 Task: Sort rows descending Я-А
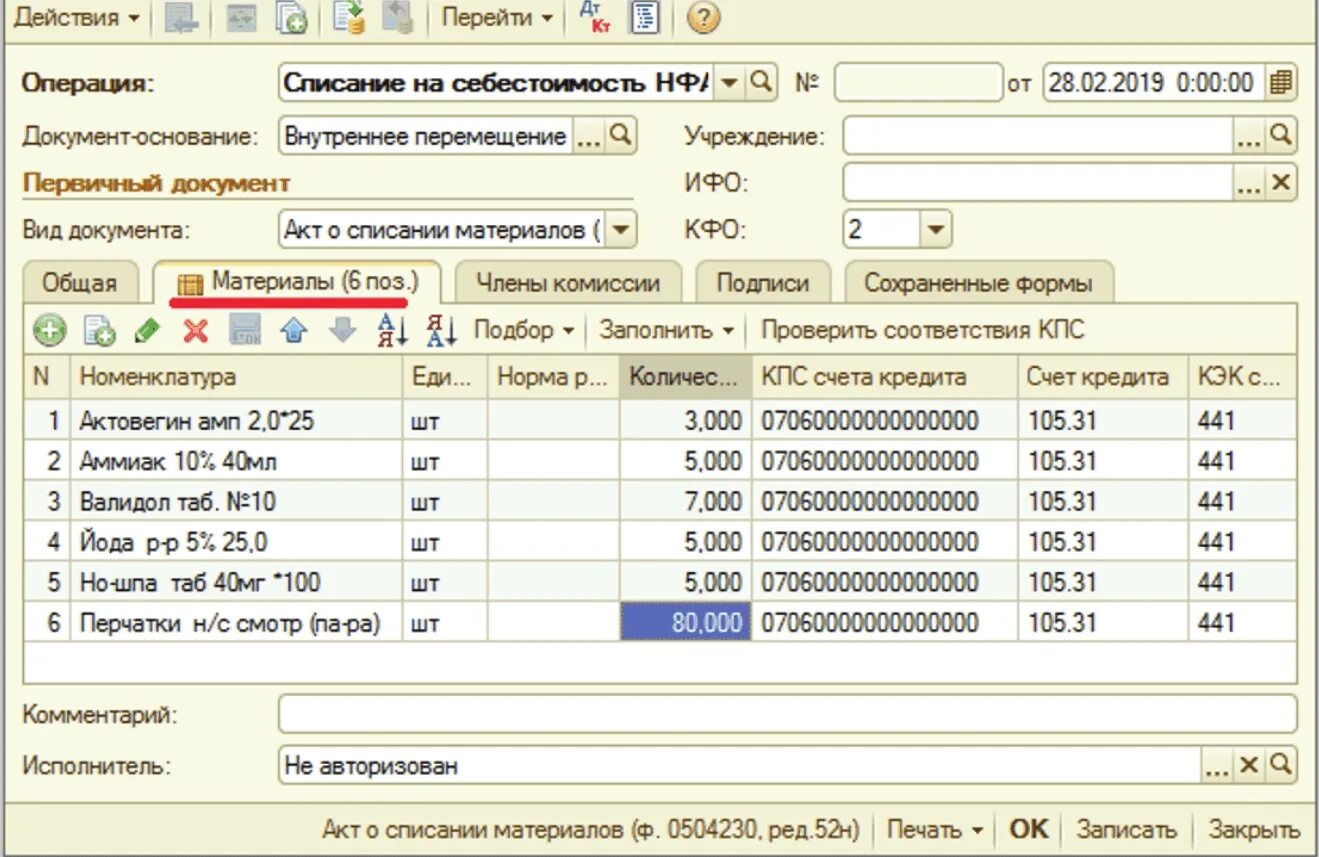click(x=441, y=330)
